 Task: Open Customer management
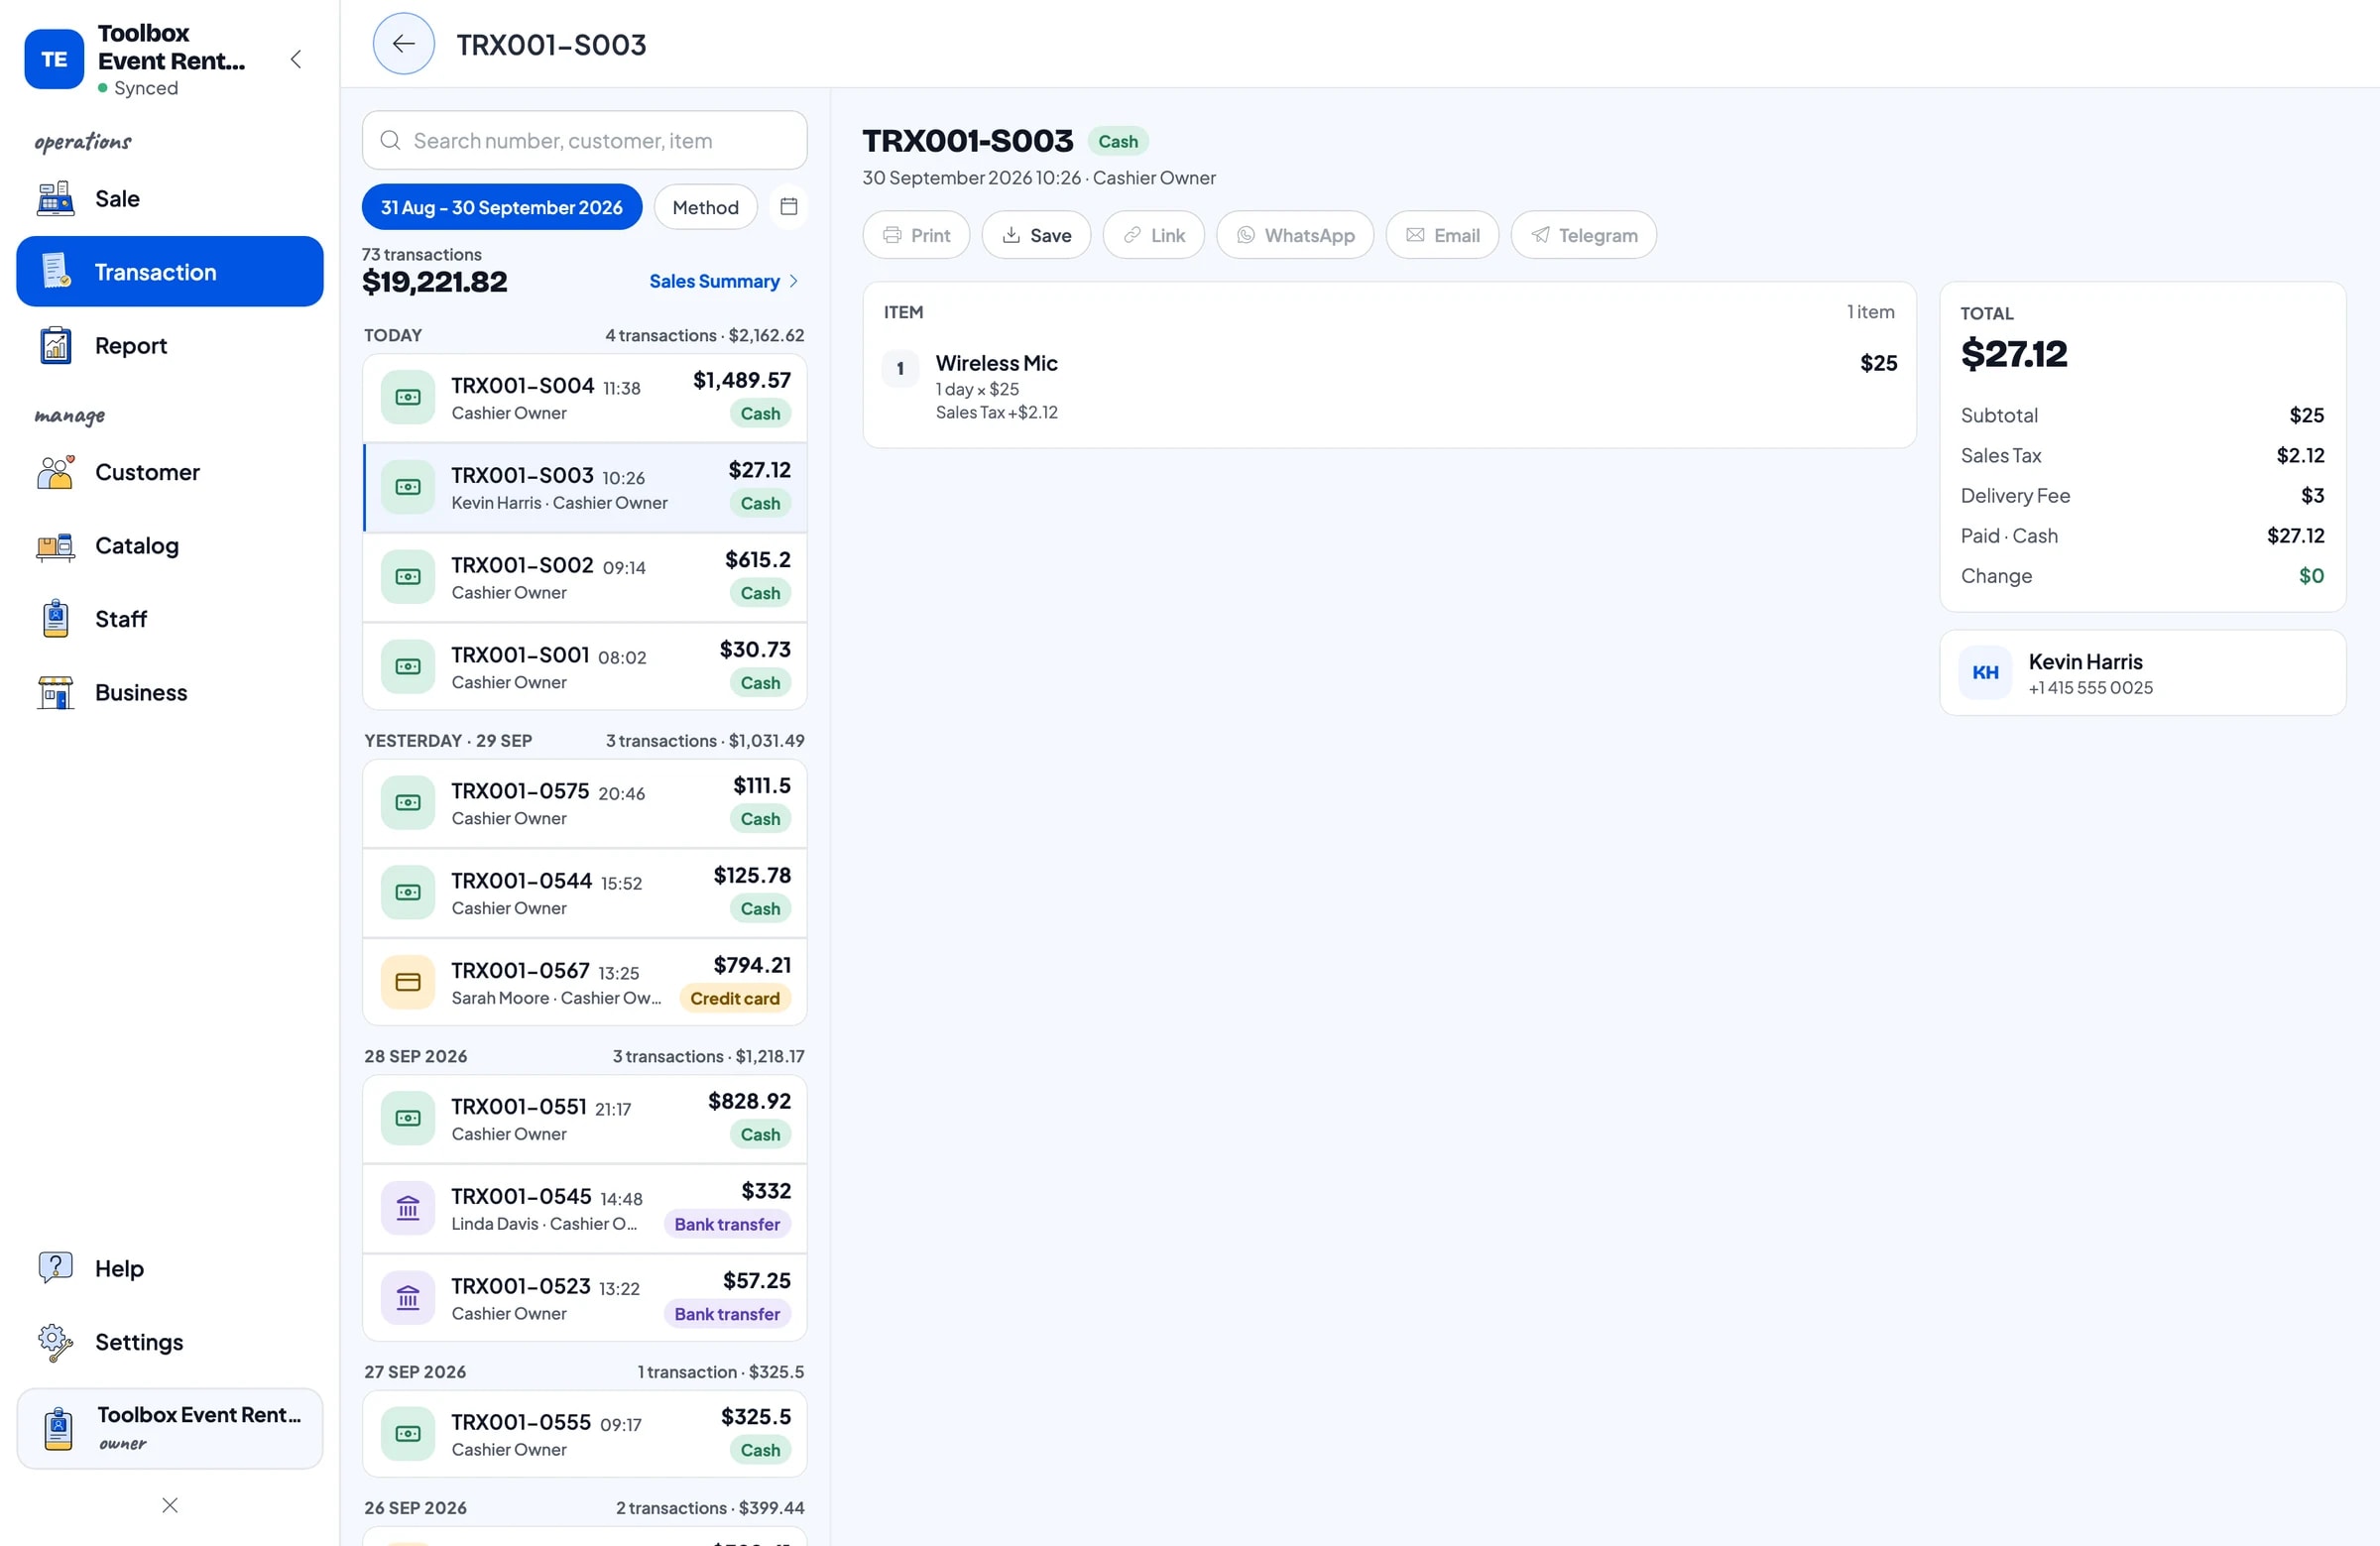click(170, 472)
